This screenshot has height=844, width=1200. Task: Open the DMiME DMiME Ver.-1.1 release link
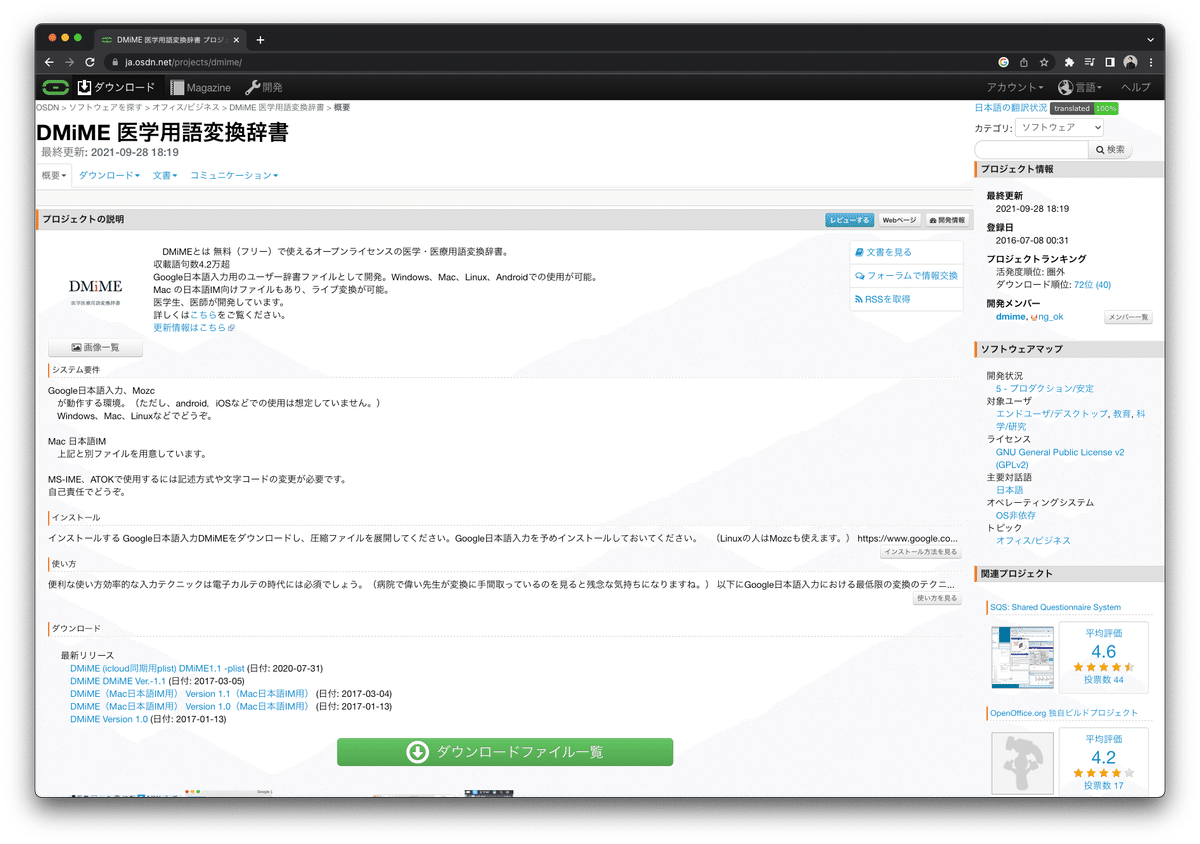[x=118, y=681]
